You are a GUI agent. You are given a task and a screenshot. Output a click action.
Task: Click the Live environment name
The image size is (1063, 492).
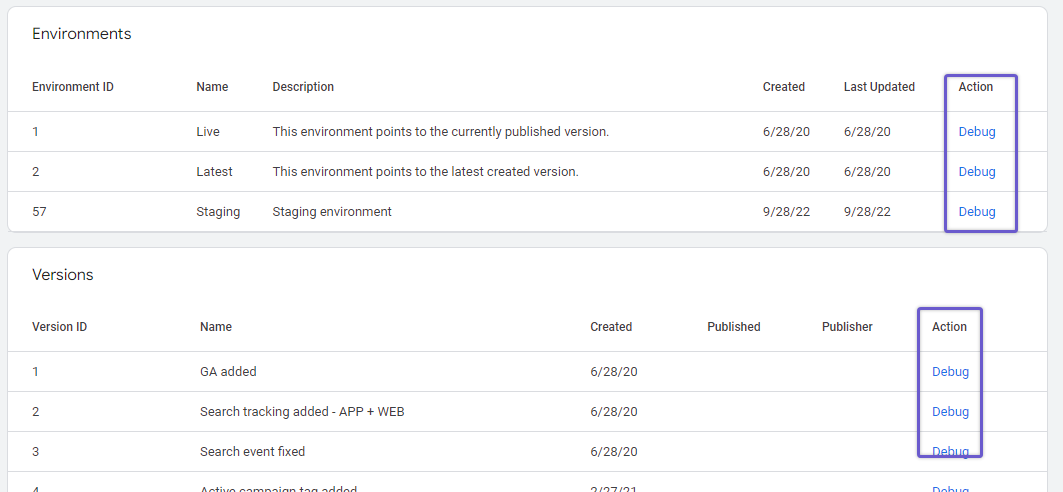tap(208, 131)
